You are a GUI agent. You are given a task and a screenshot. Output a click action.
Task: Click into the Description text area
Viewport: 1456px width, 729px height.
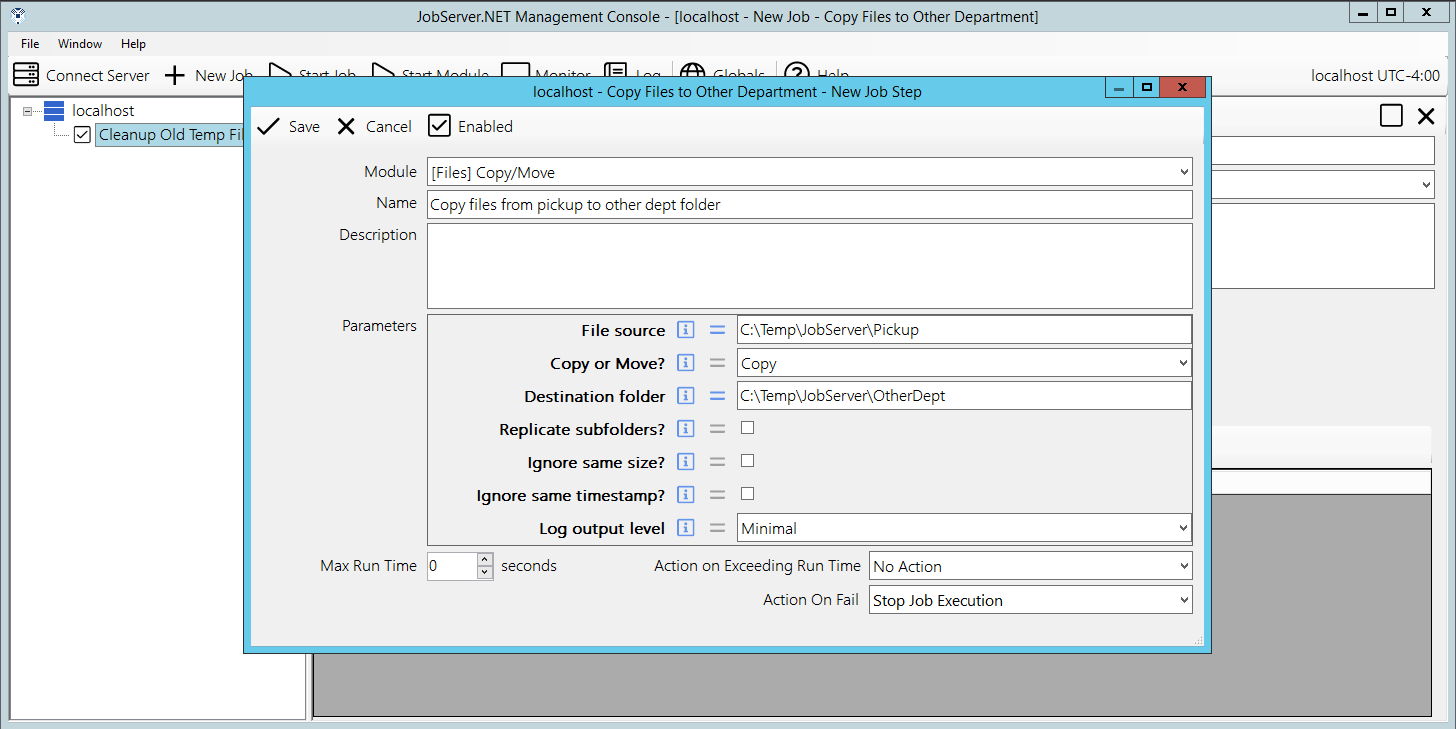pos(809,266)
